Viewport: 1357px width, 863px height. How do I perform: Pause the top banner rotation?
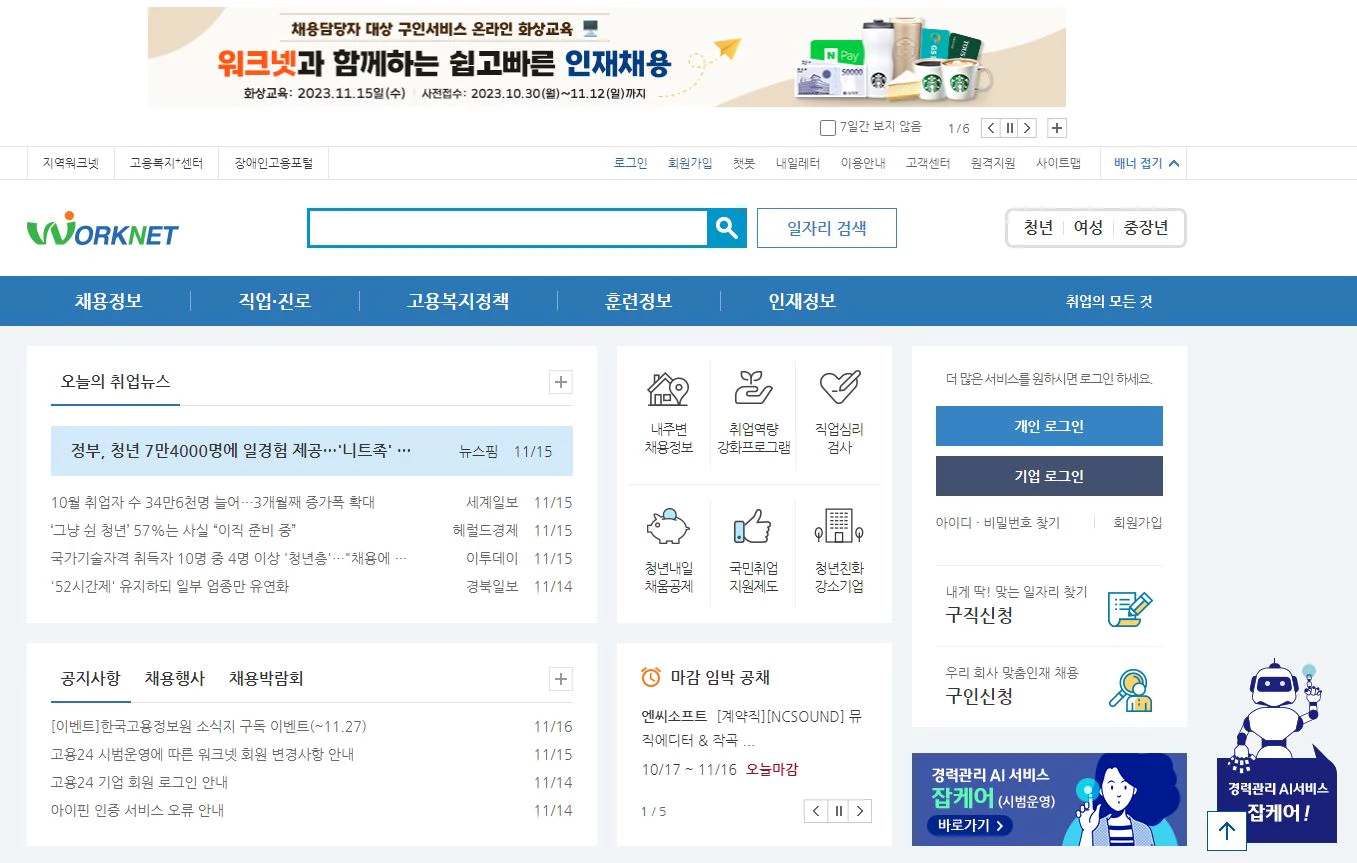(1009, 128)
